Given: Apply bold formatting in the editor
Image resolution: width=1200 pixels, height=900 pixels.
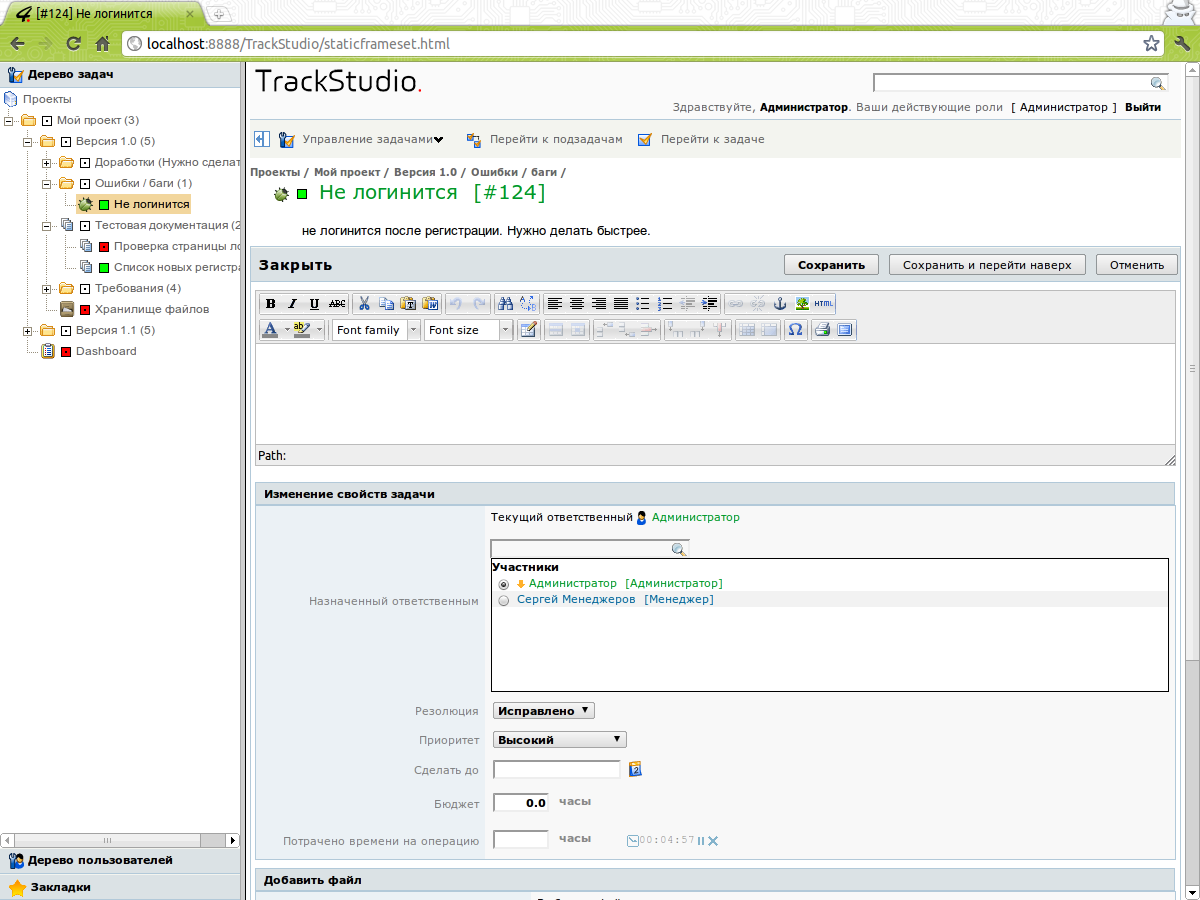Looking at the screenshot, I should click(x=271, y=304).
